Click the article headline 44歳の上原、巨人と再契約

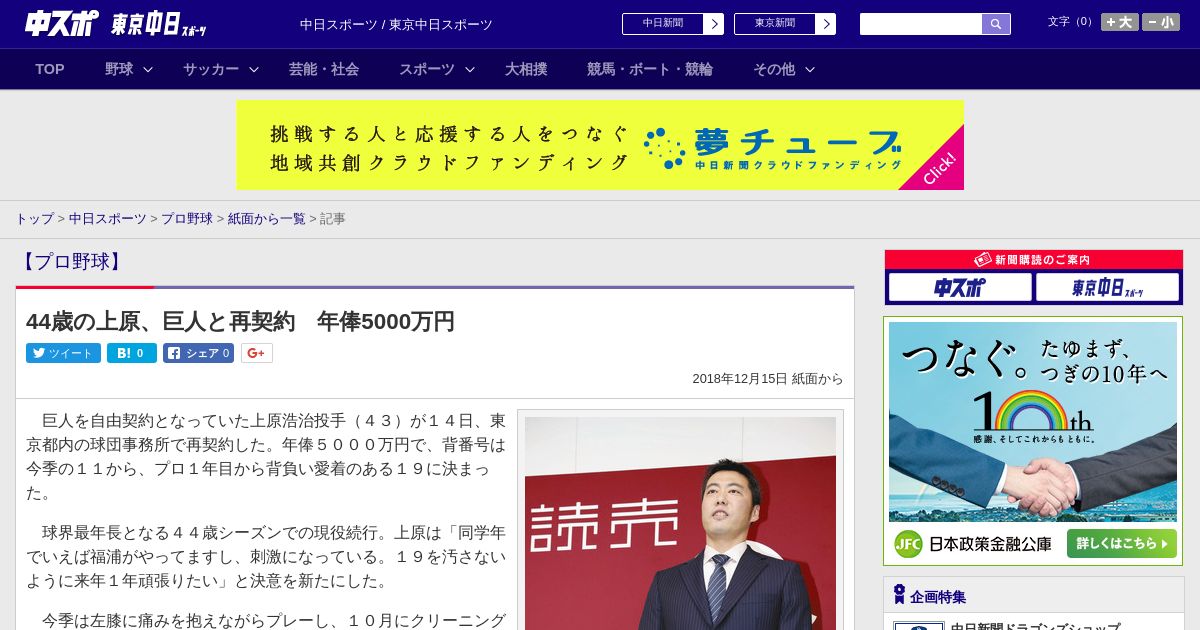pos(240,321)
